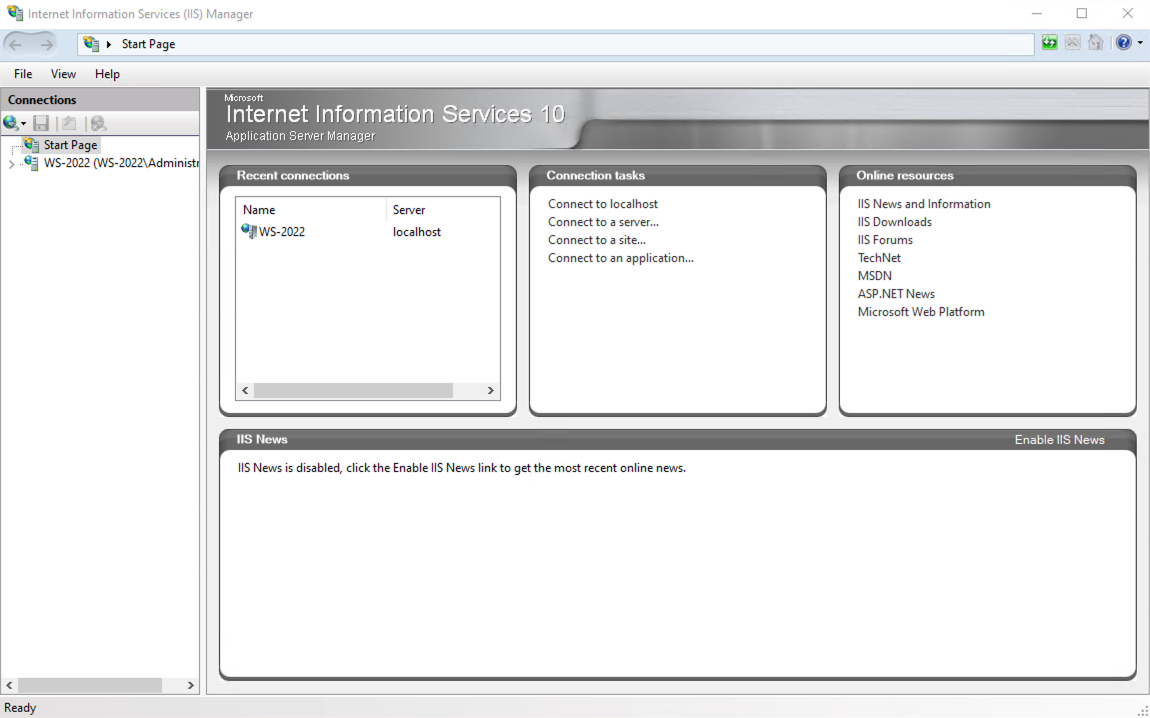Click the Refresh icon near the address bar
Screen dimensions: 1150x718
click(x=1049, y=42)
